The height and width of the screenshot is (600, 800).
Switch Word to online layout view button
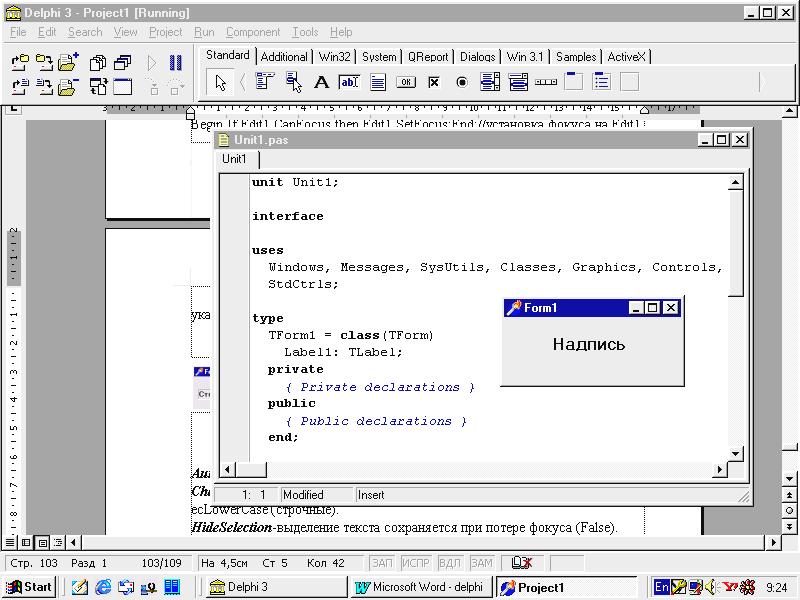point(27,542)
